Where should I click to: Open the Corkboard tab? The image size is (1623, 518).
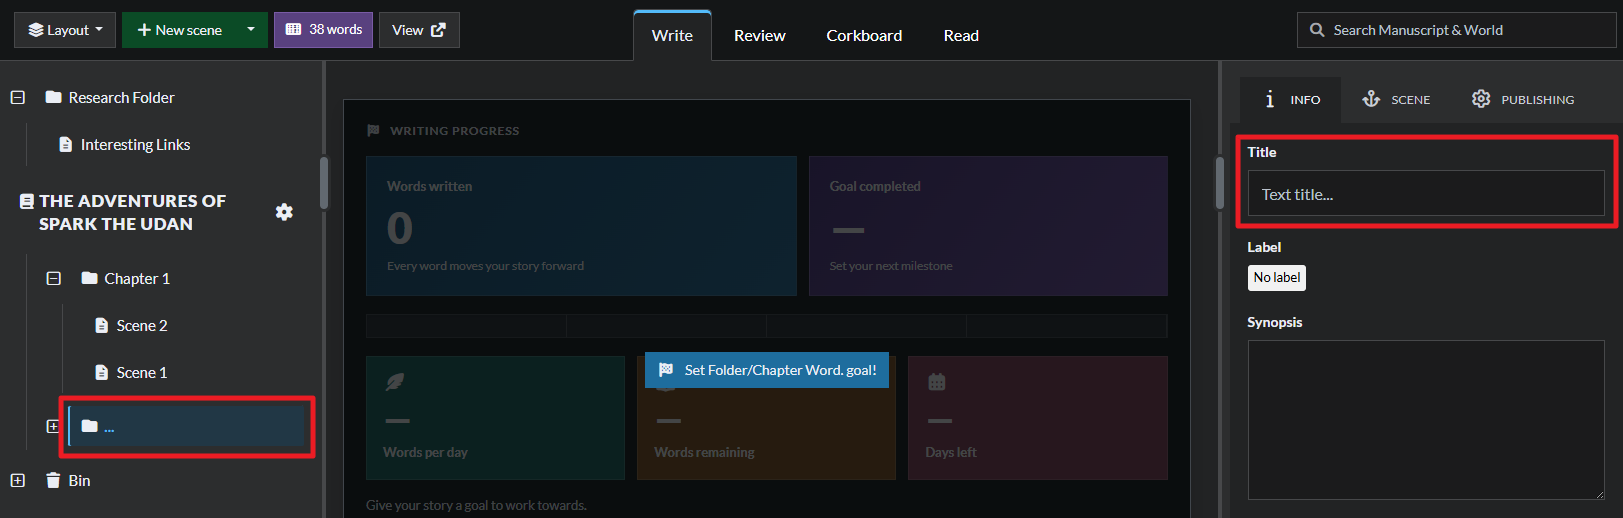[x=864, y=36]
